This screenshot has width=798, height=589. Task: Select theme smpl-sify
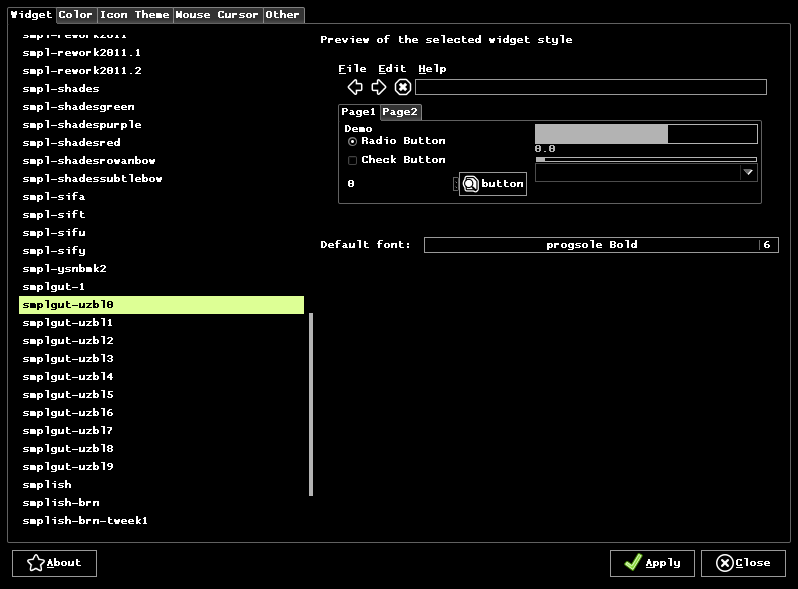pyautogui.click(x=161, y=251)
